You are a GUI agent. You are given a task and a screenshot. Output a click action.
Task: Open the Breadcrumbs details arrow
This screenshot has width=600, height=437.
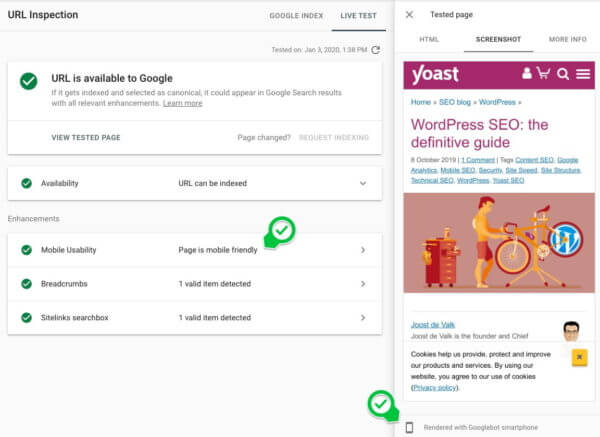tap(363, 284)
